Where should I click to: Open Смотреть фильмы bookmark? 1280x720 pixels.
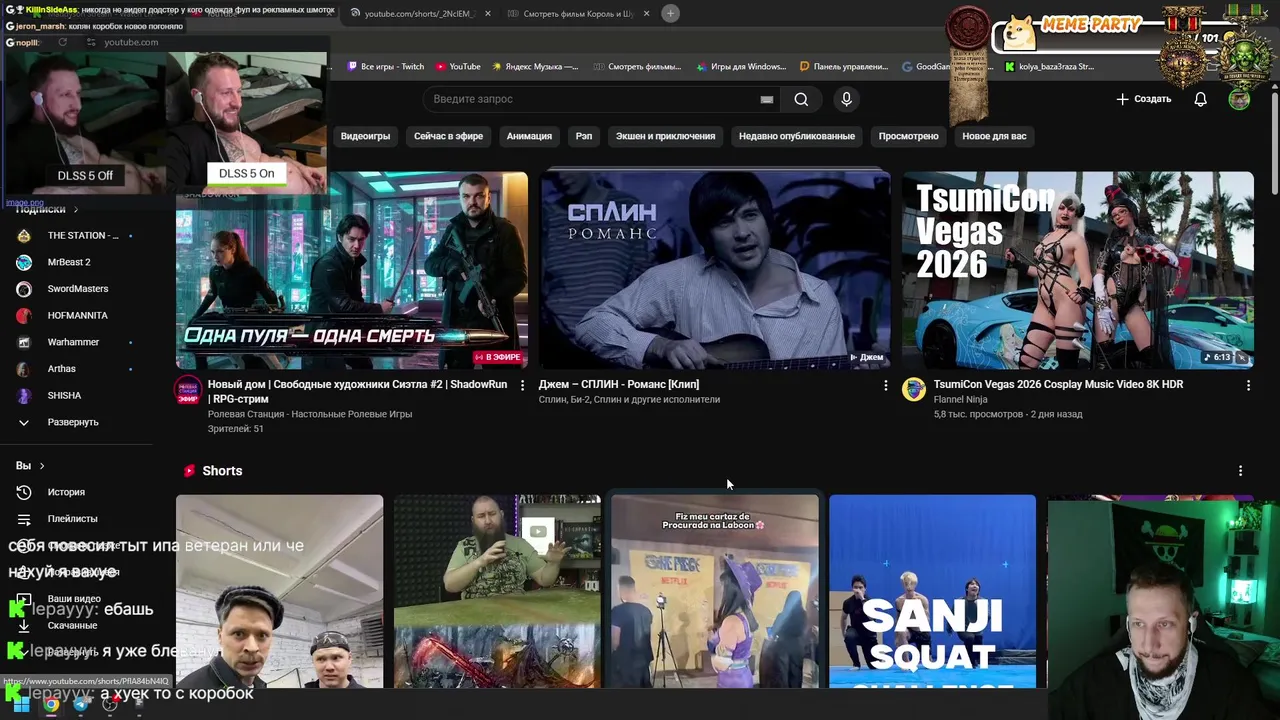[x=637, y=67]
